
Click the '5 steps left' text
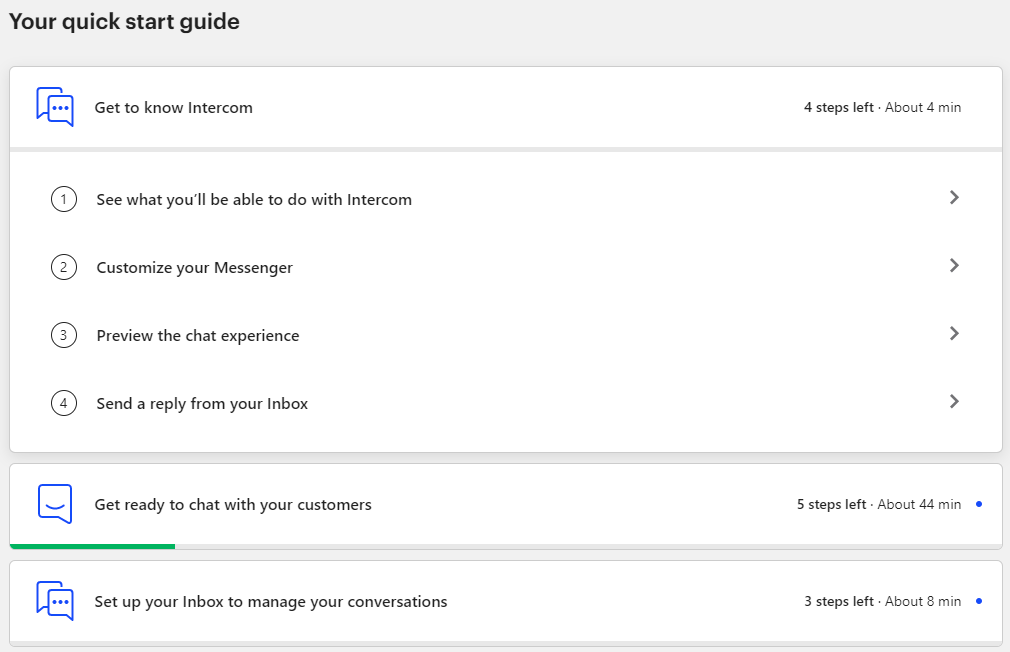(x=832, y=504)
